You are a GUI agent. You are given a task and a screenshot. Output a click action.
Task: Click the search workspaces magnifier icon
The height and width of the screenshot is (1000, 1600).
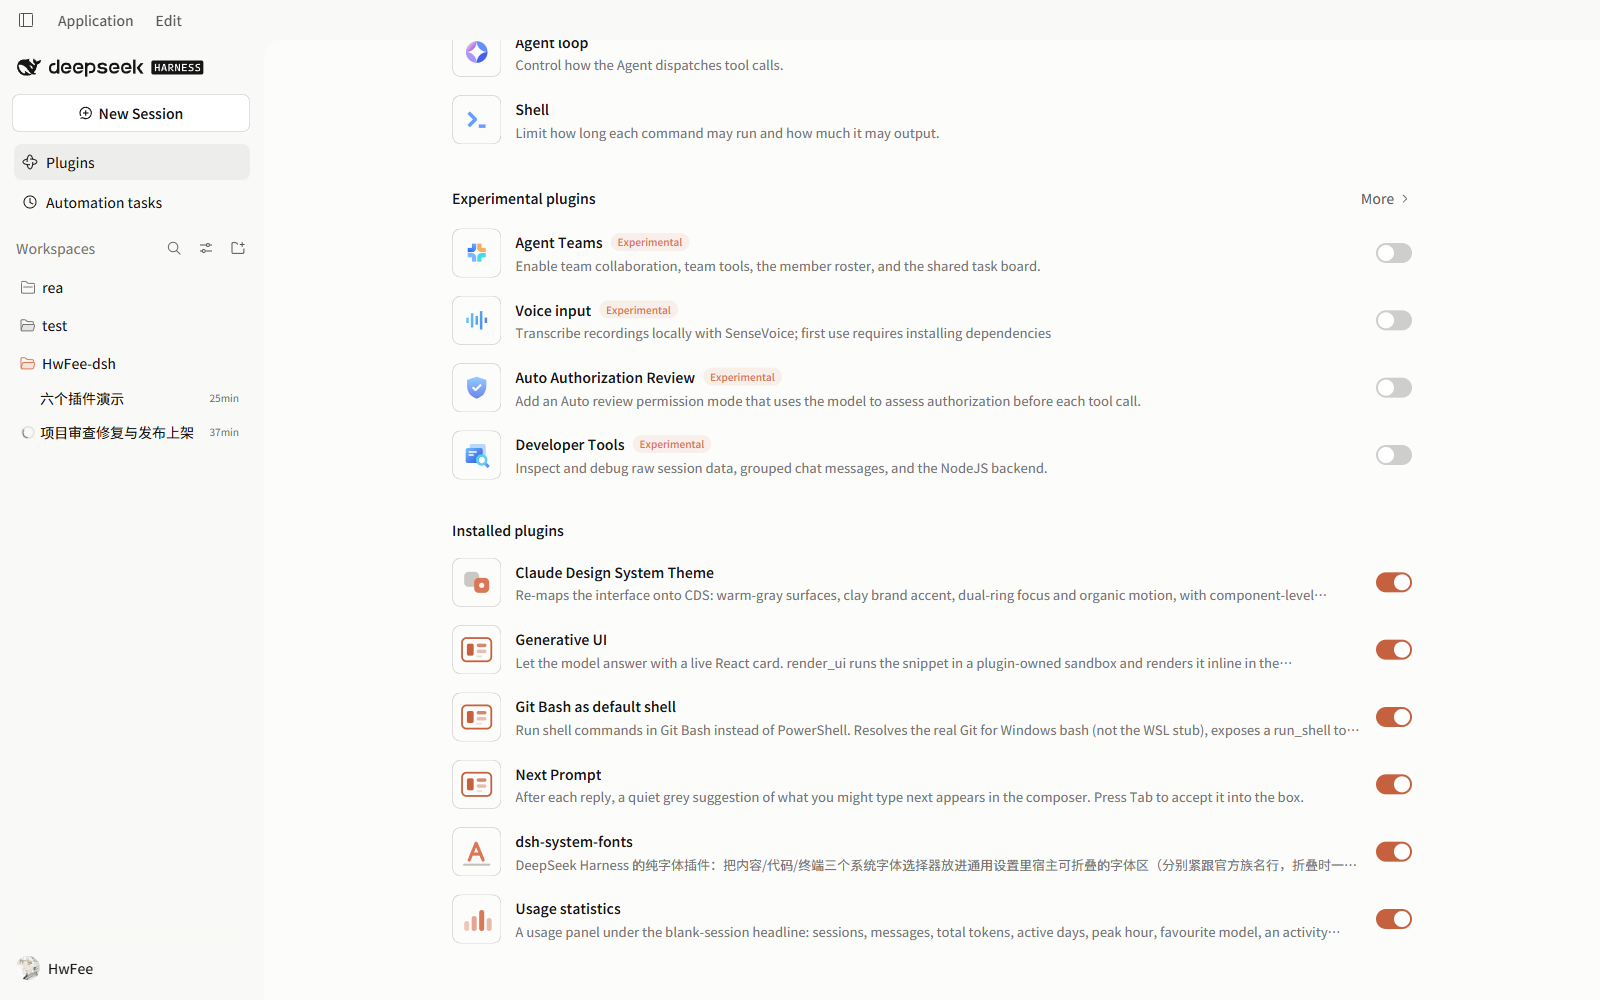coord(174,248)
